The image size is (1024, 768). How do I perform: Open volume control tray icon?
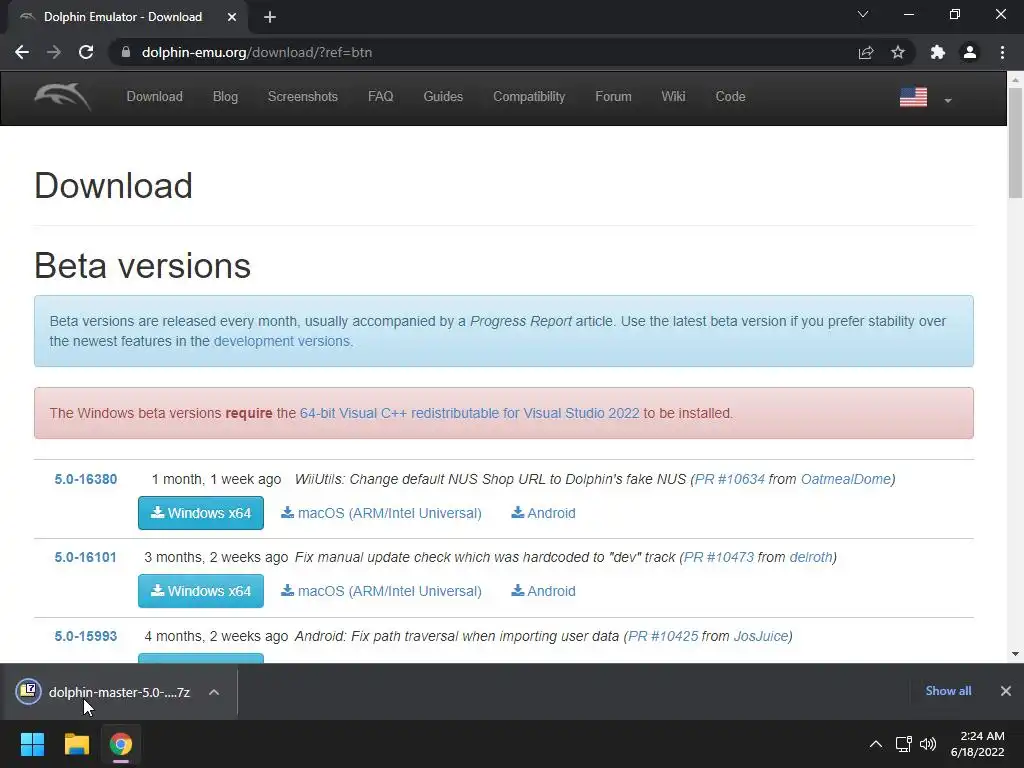[928, 744]
